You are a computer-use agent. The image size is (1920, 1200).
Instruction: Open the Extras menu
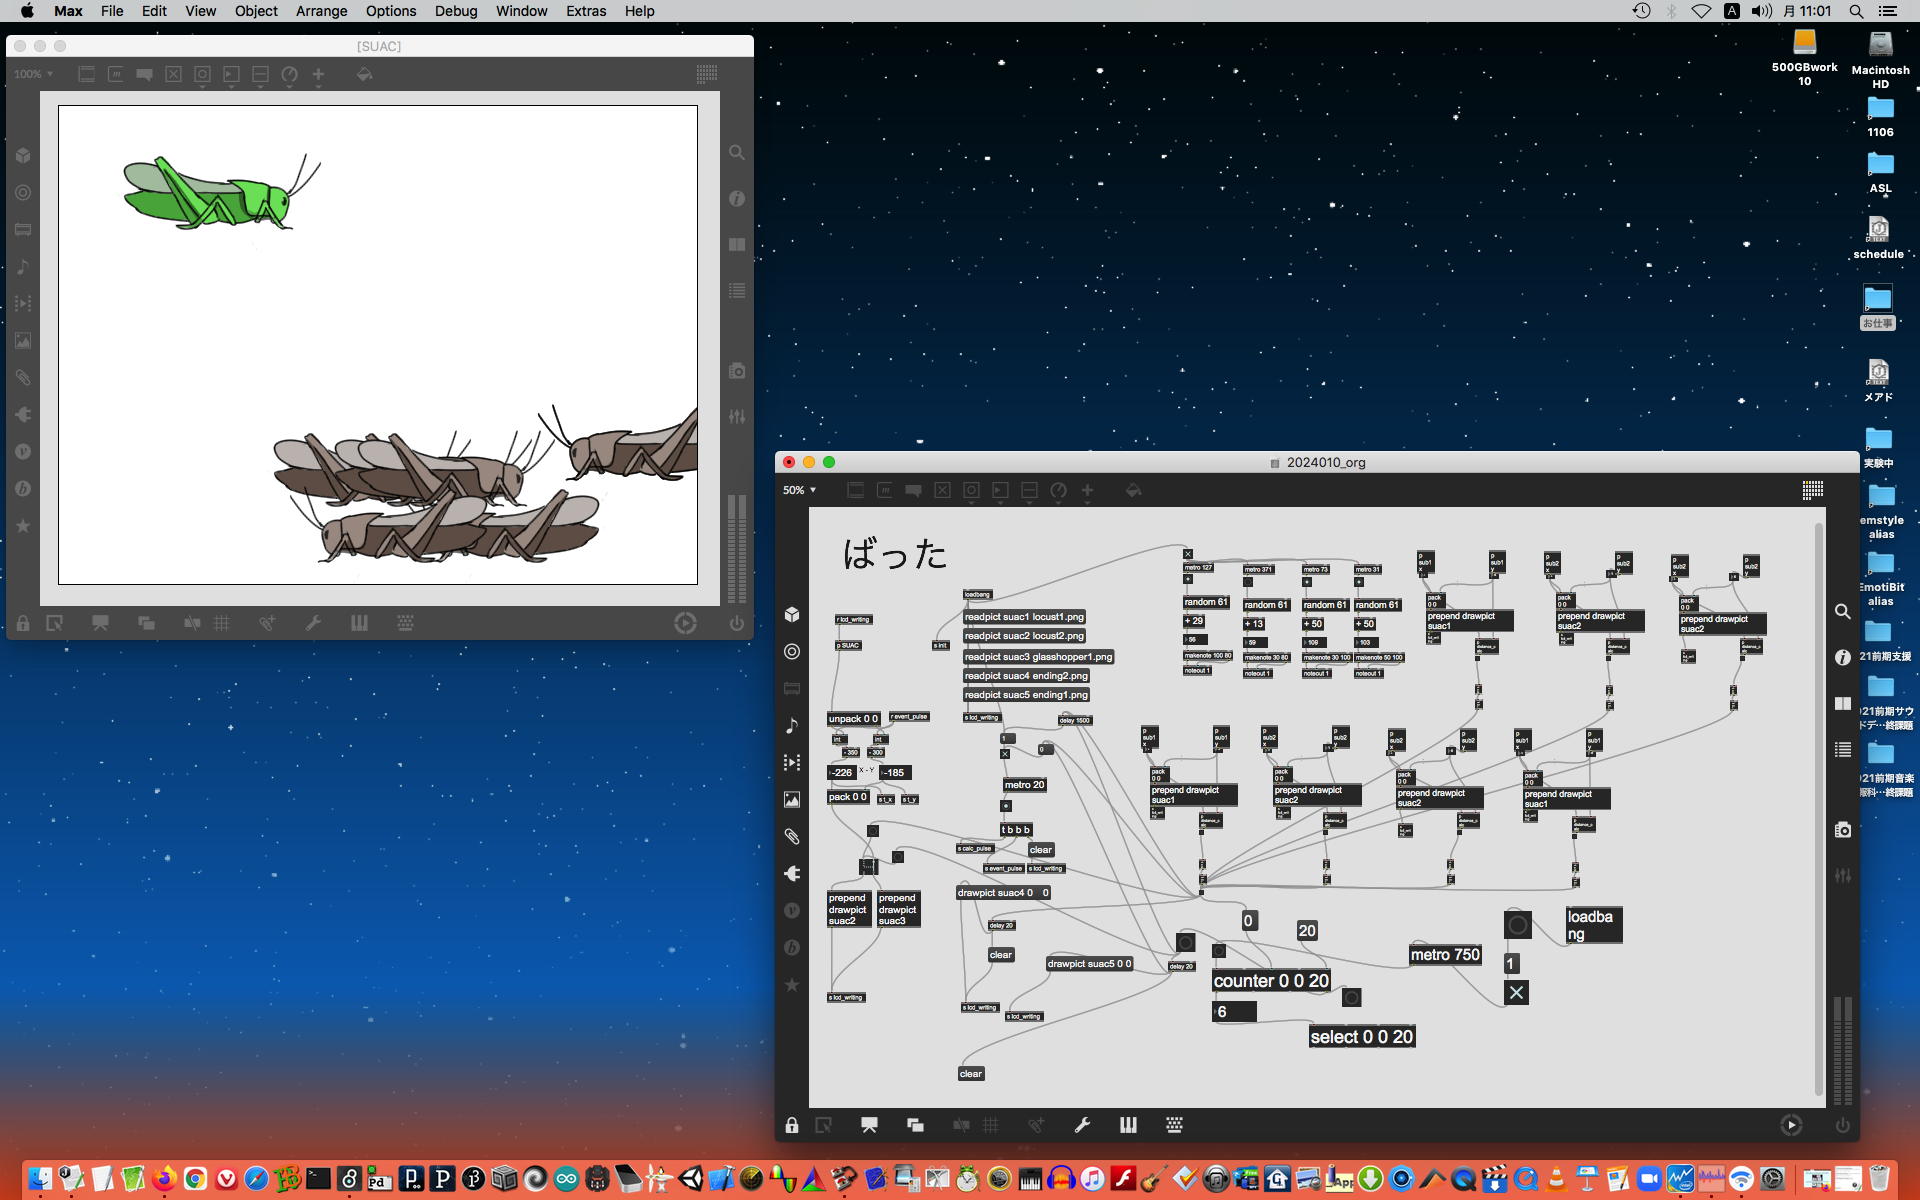tap(585, 11)
